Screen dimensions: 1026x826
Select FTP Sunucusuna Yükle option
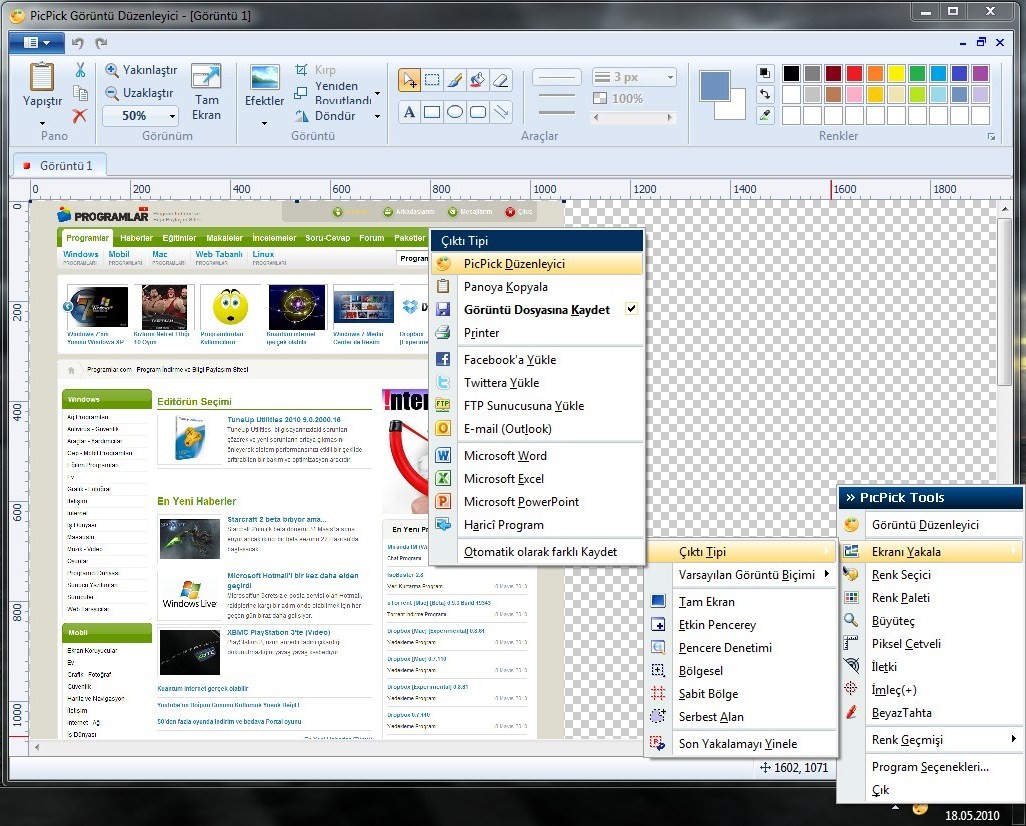[x=537, y=406]
